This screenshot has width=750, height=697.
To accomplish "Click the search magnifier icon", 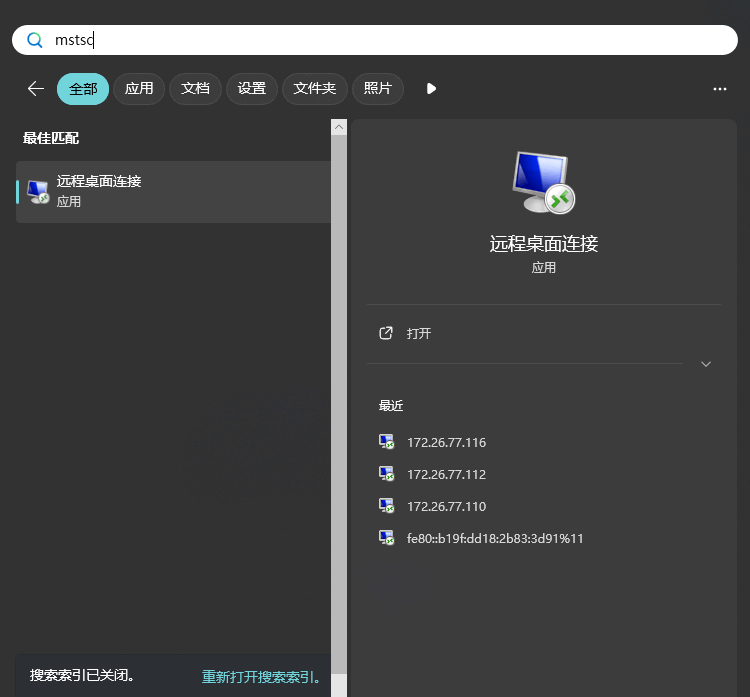I will [35, 40].
